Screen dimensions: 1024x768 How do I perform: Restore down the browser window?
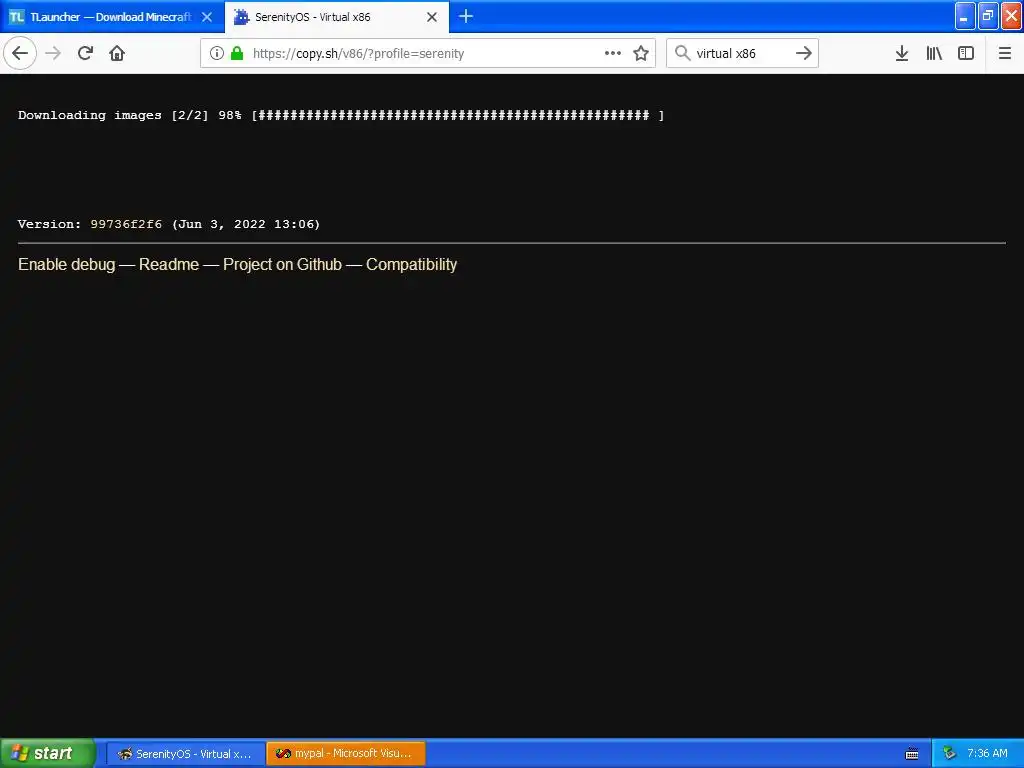click(x=988, y=16)
